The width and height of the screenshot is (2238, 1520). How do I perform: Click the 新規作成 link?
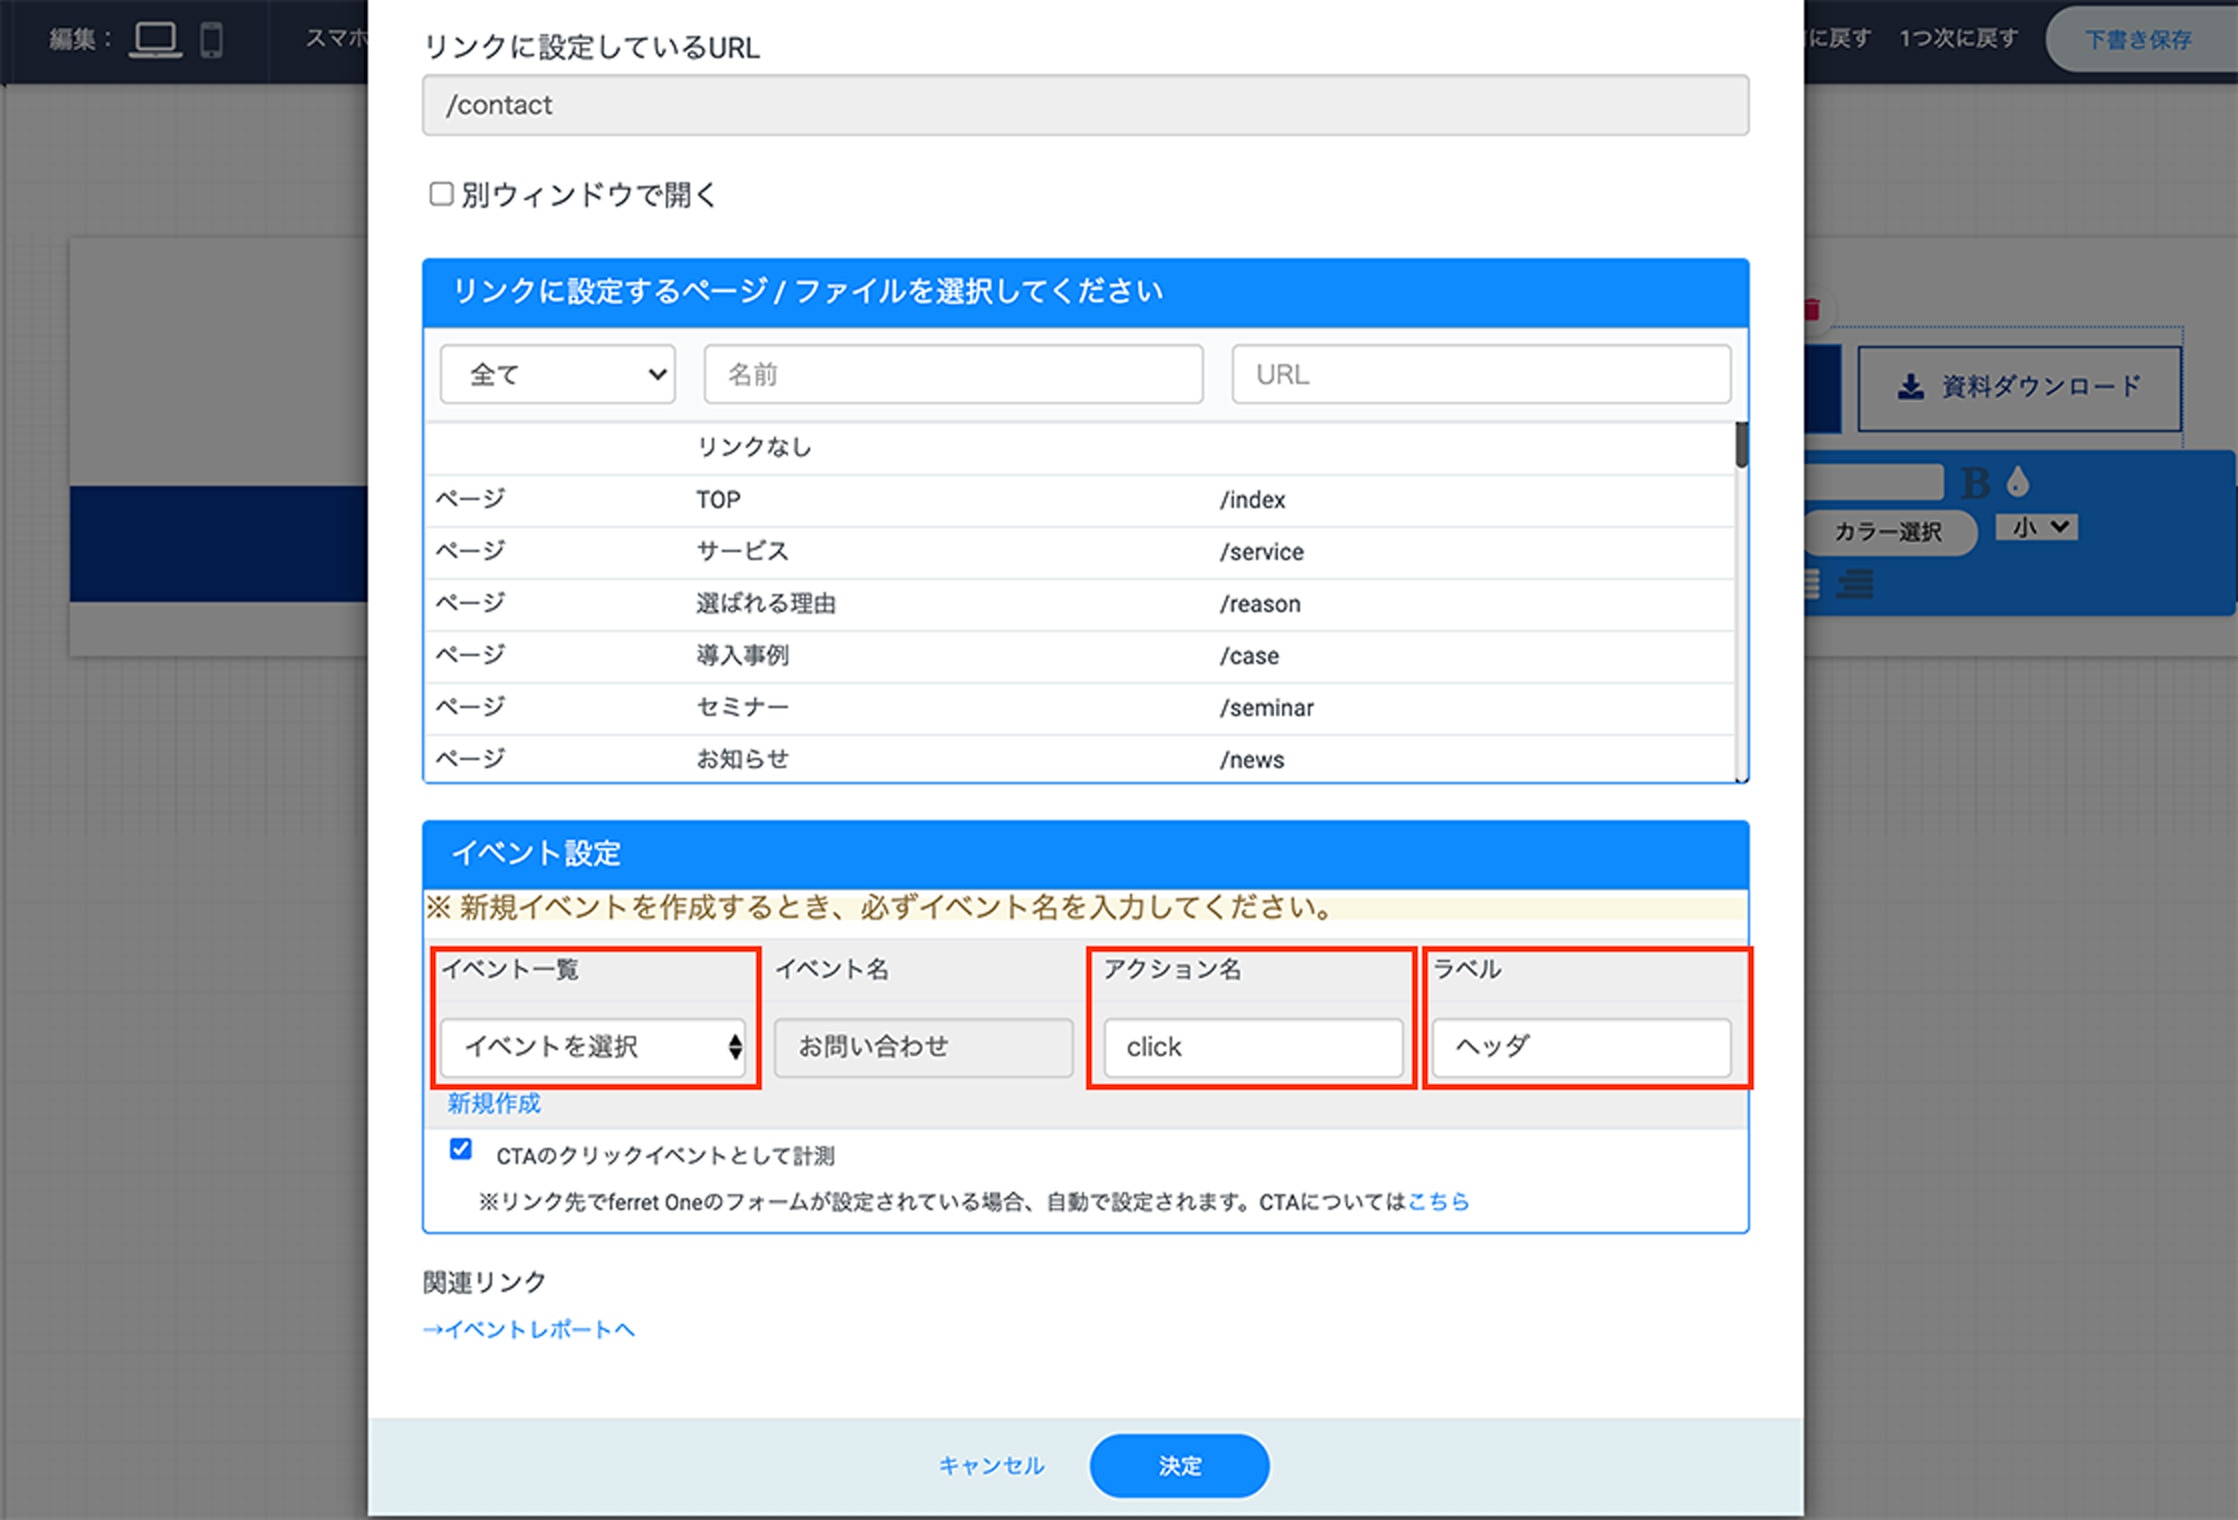(494, 1103)
